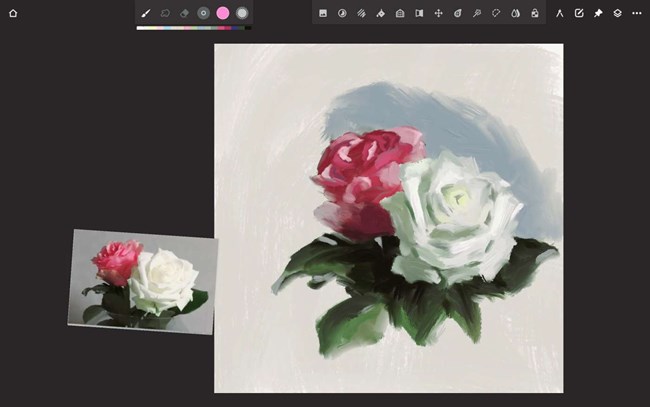The height and width of the screenshot is (407, 650).
Task: Select the Eraser tool
Action: coord(184,13)
